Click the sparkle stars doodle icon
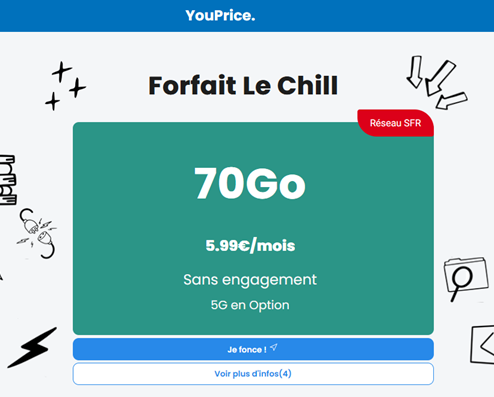The height and width of the screenshot is (397, 494). click(65, 86)
